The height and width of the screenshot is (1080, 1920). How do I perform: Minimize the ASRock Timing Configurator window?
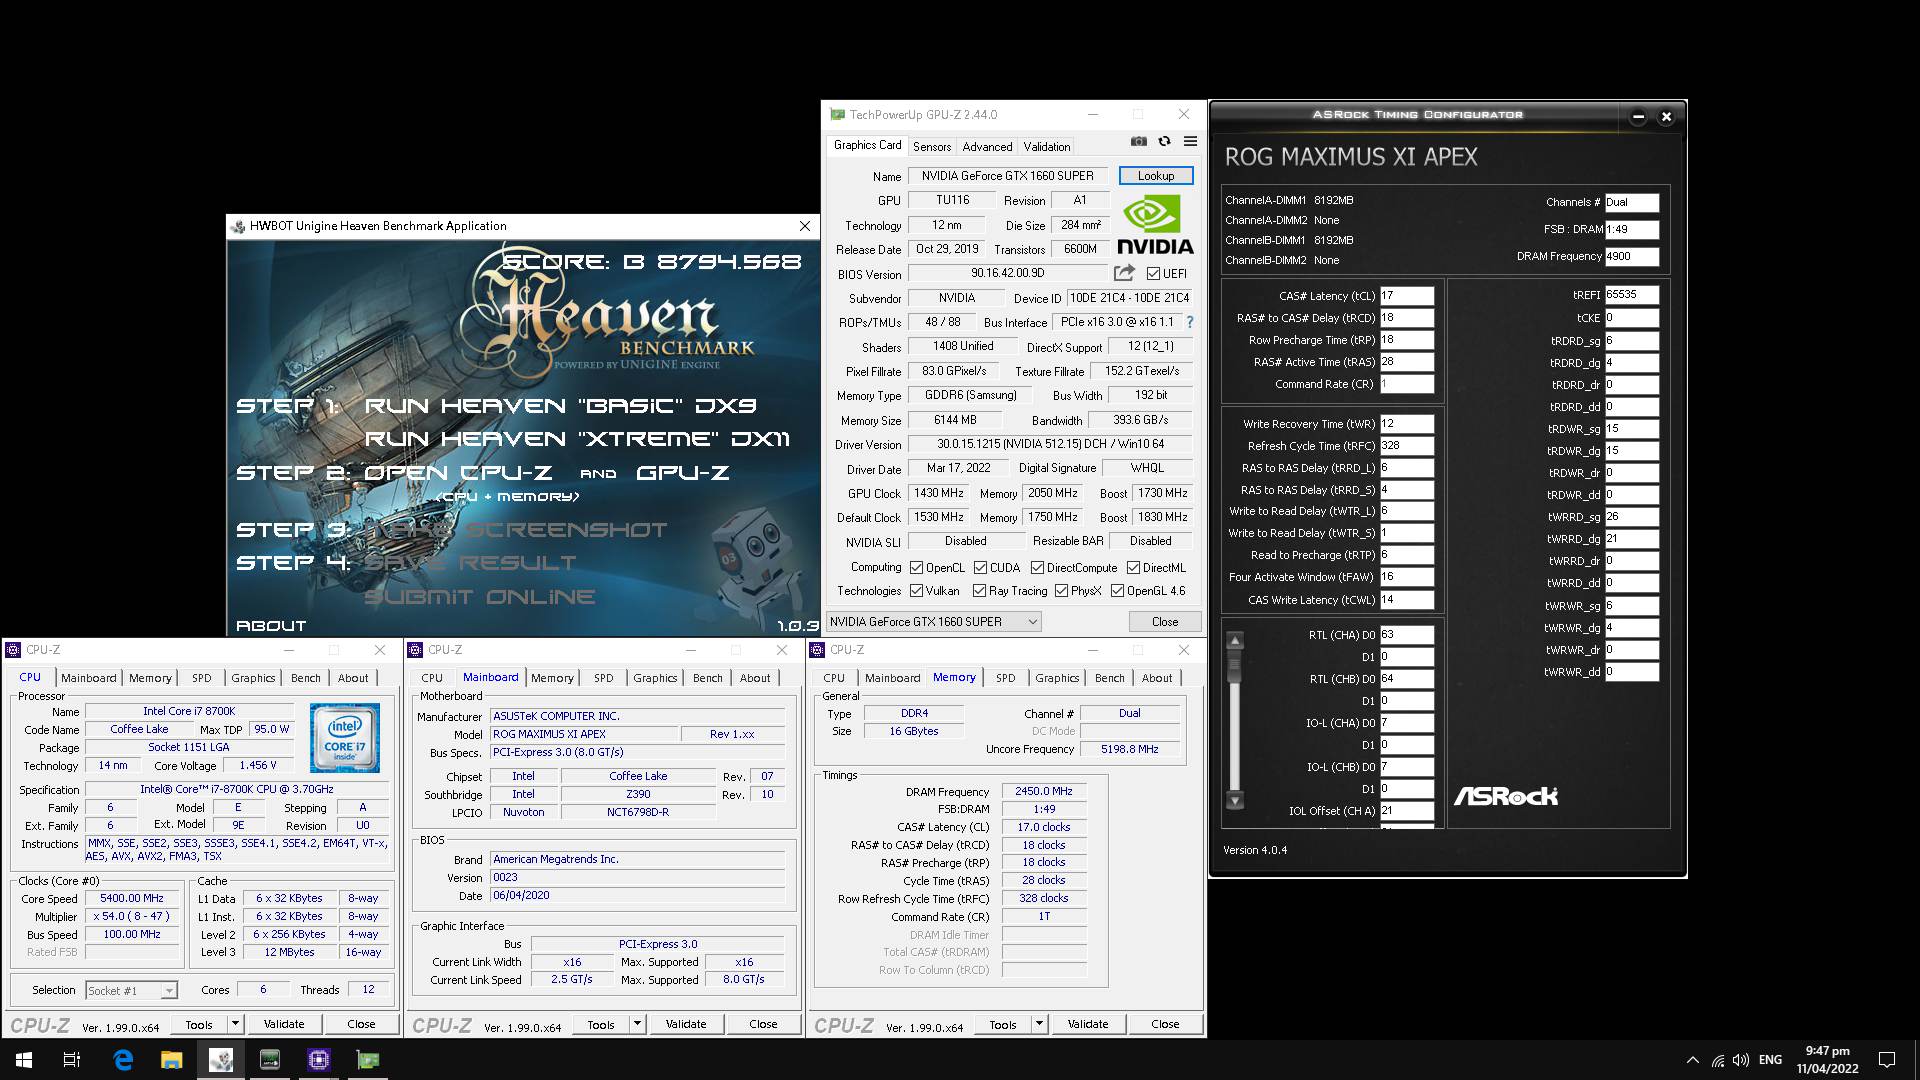[x=1638, y=117]
